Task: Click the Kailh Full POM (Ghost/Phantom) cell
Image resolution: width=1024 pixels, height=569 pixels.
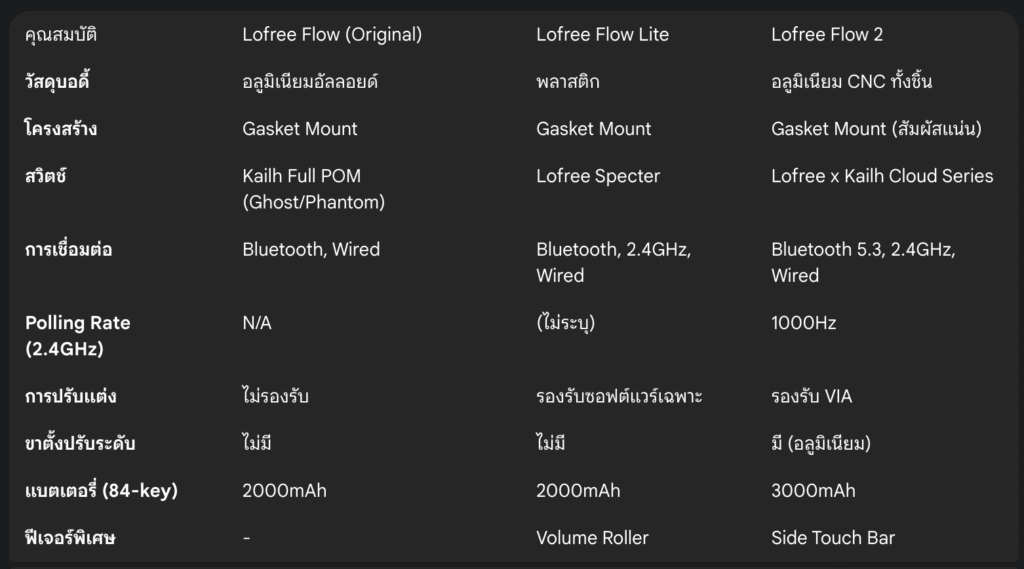Action: pos(313,189)
